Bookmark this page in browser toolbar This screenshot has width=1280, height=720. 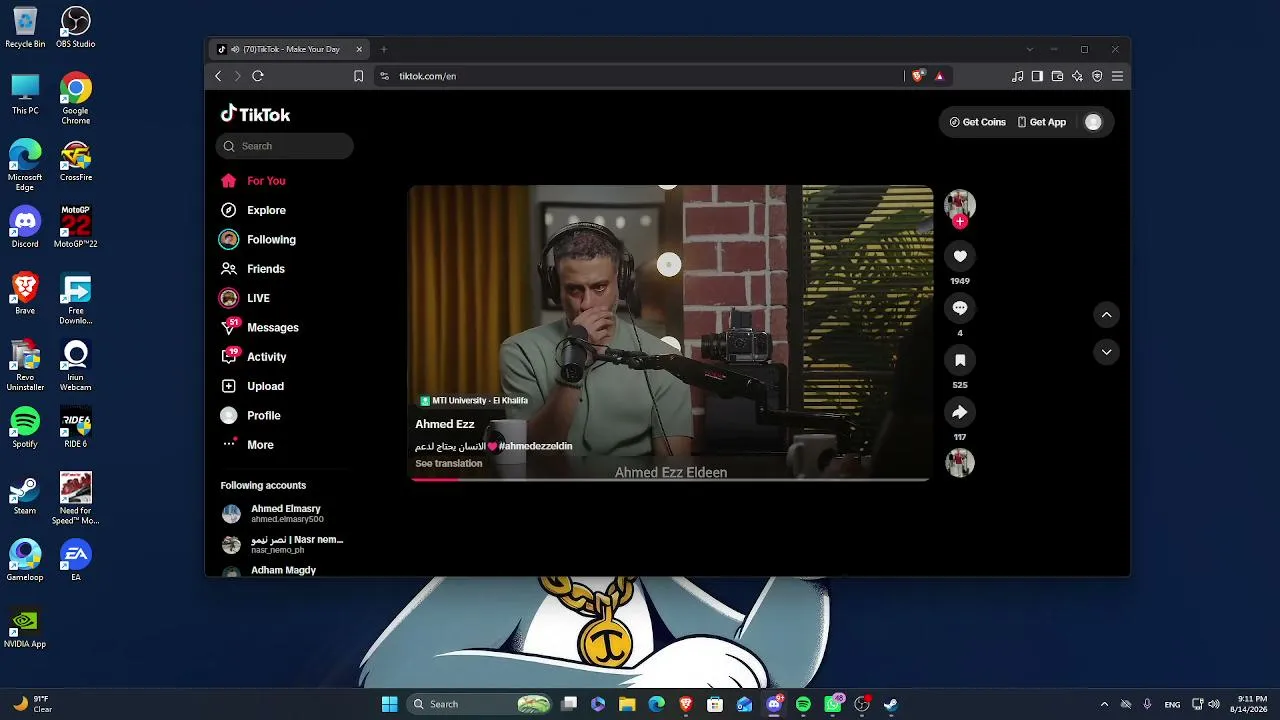point(359,76)
